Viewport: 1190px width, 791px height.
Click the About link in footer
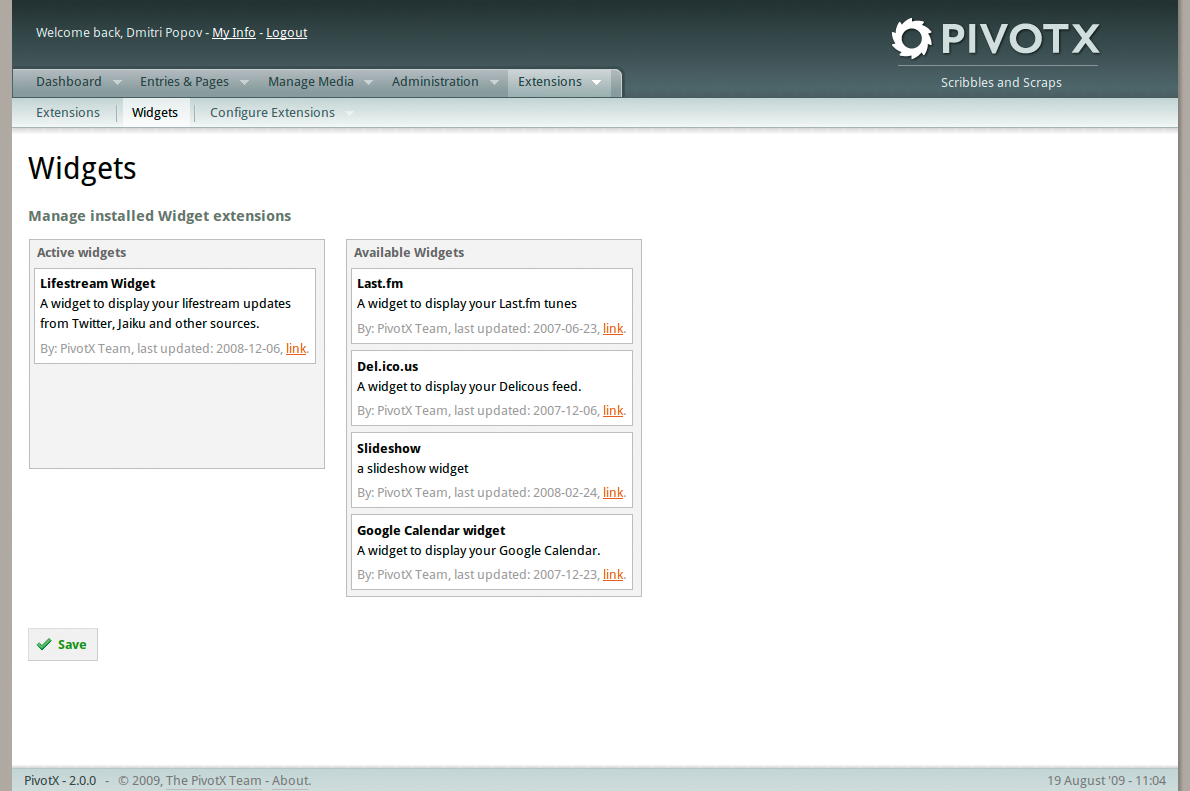click(x=290, y=780)
